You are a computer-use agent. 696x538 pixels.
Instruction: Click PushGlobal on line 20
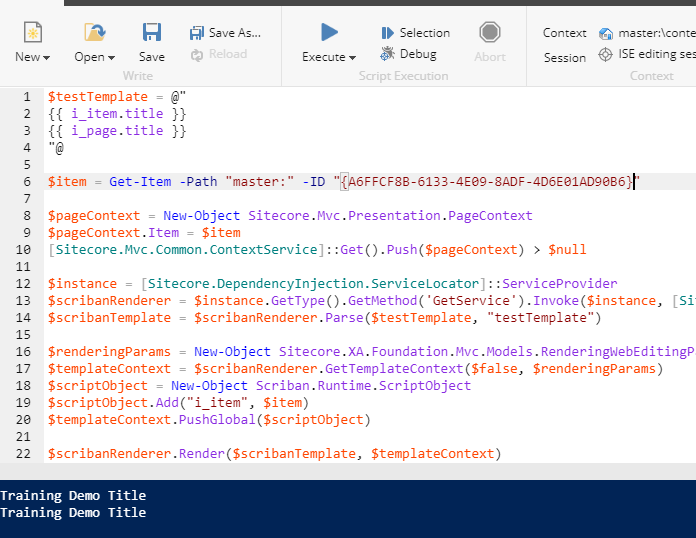tap(217, 419)
